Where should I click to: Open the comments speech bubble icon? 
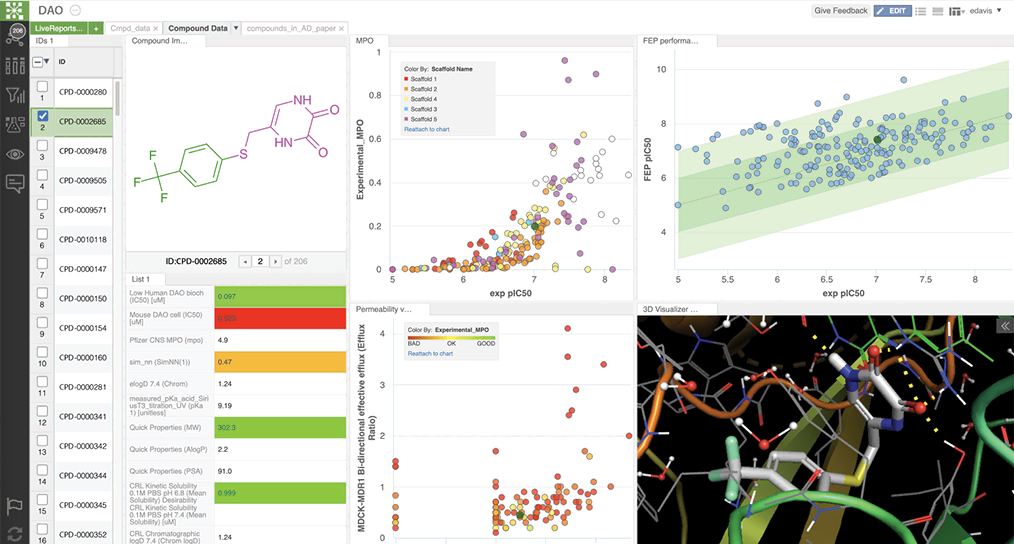[x=16, y=183]
